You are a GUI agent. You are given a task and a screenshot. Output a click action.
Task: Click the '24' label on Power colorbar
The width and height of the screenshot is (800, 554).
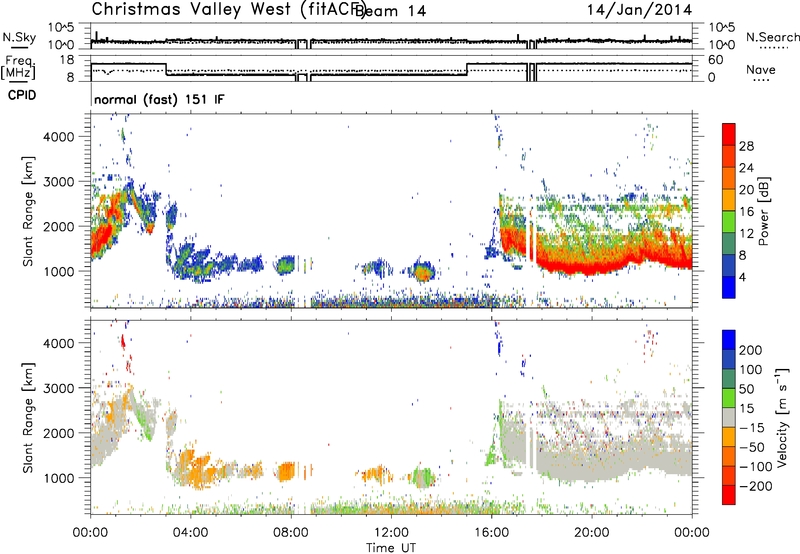(x=746, y=168)
